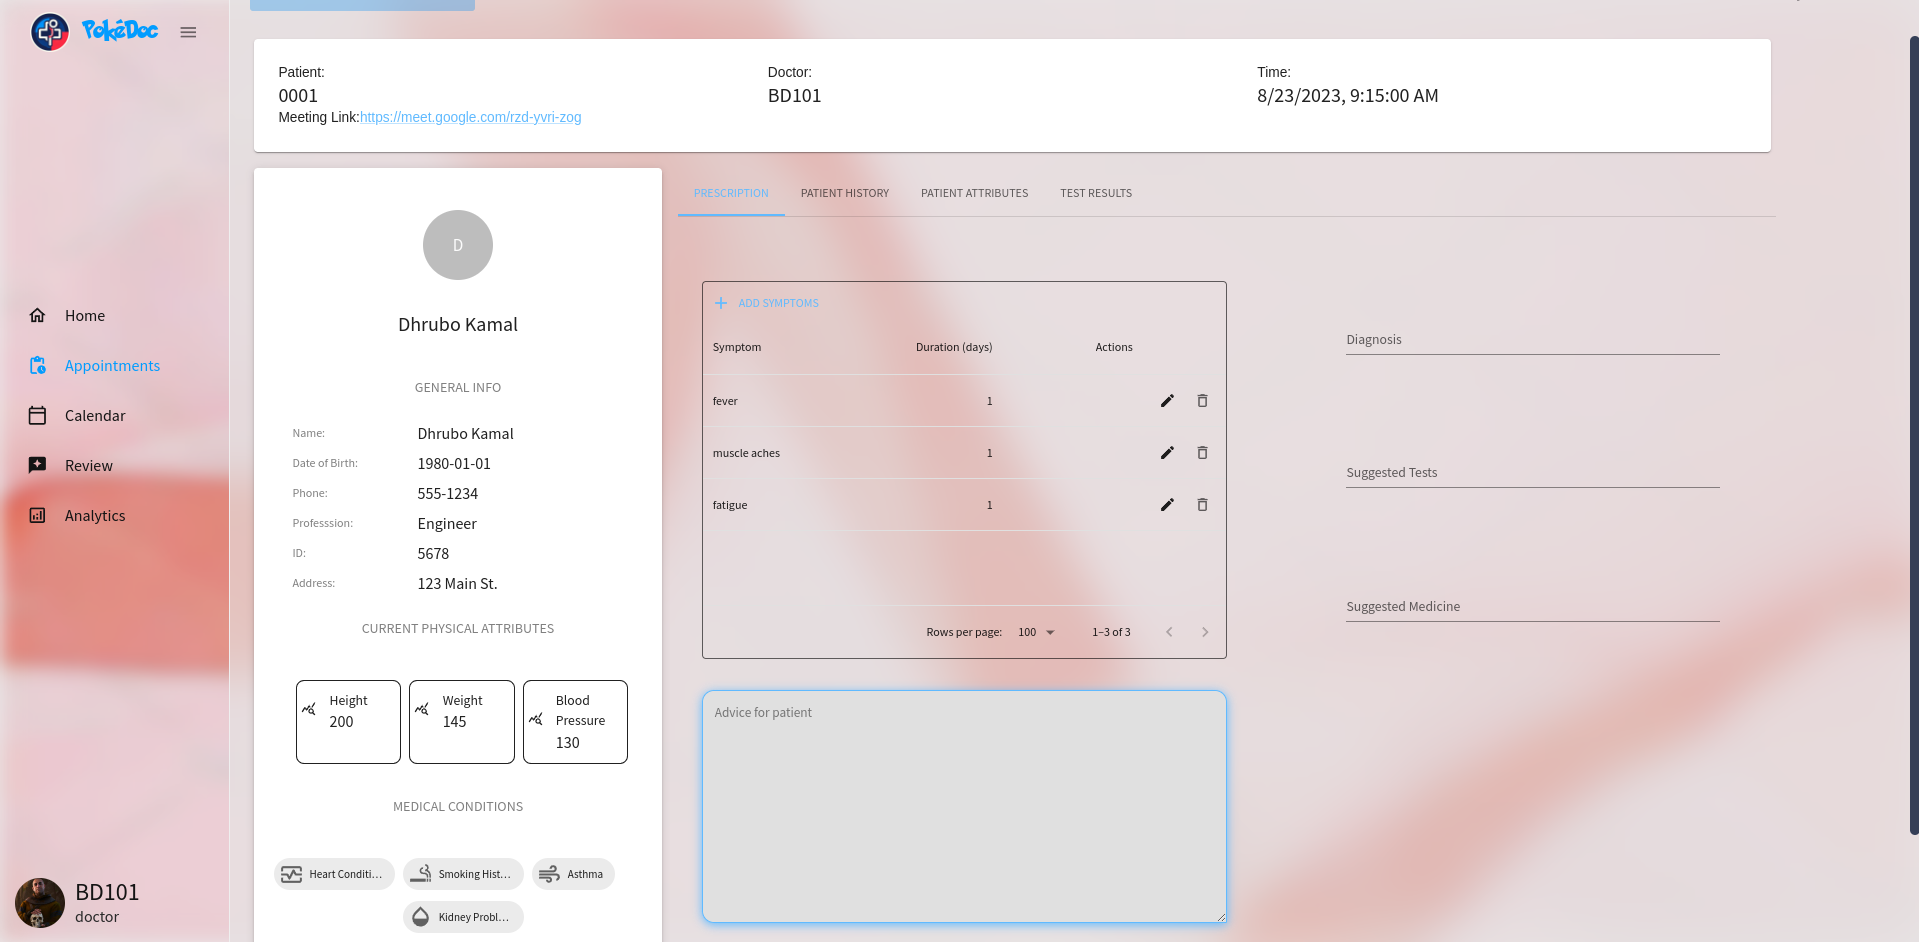Screen dimensions: 1919x942
Task: Click the Smoking History chip
Action: pyautogui.click(x=463, y=874)
